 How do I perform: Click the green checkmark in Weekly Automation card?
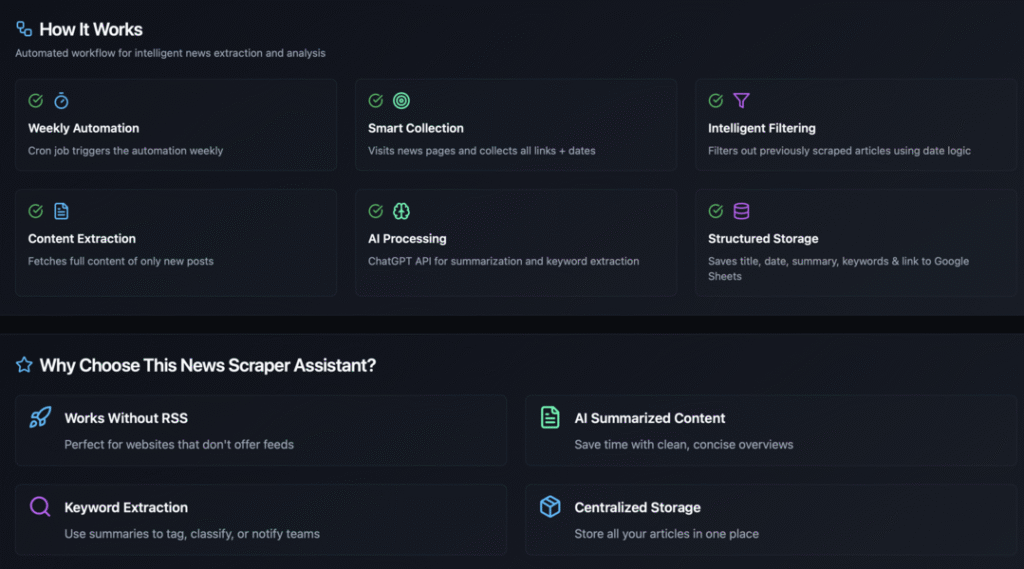(36, 101)
